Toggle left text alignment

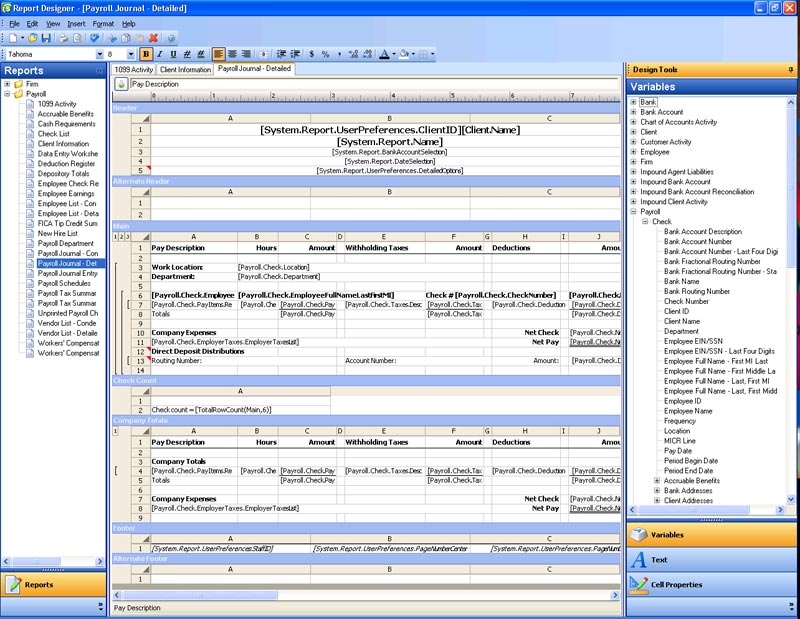[218, 54]
